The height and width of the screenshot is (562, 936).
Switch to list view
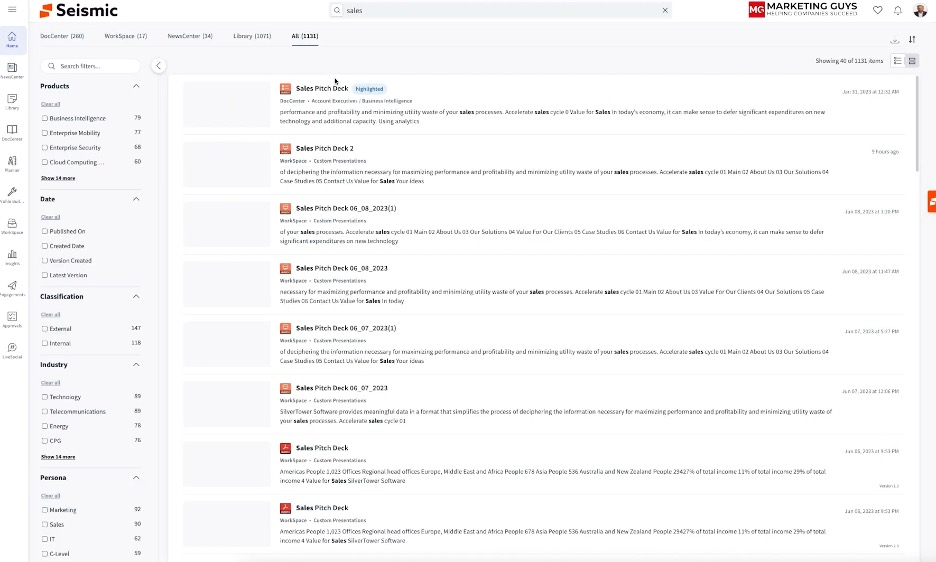click(897, 61)
